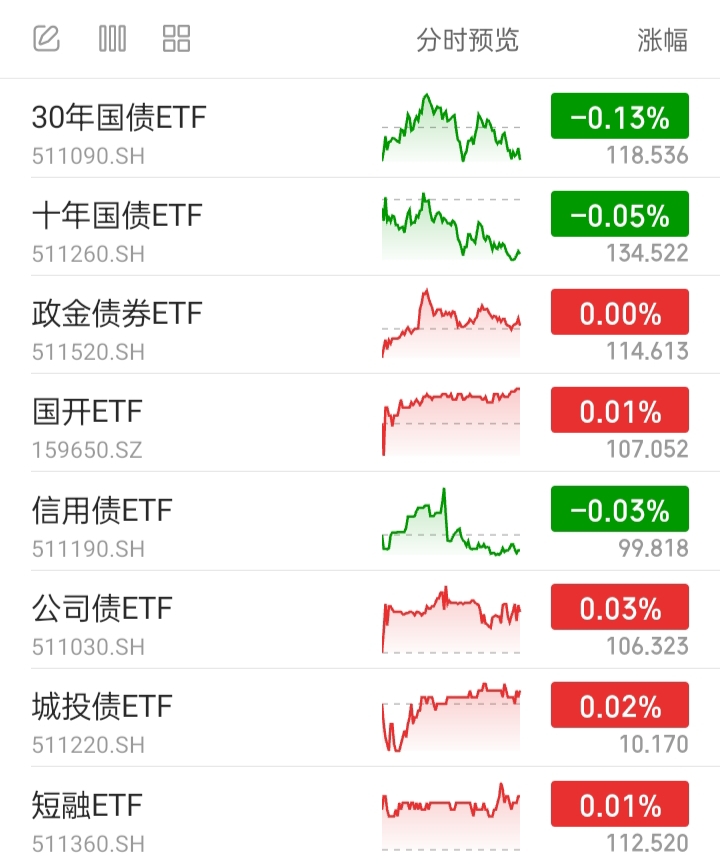Toggle the 0.00% badge for 政金债券ETF
This screenshot has width=720, height=864.
(x=620, y=313)
